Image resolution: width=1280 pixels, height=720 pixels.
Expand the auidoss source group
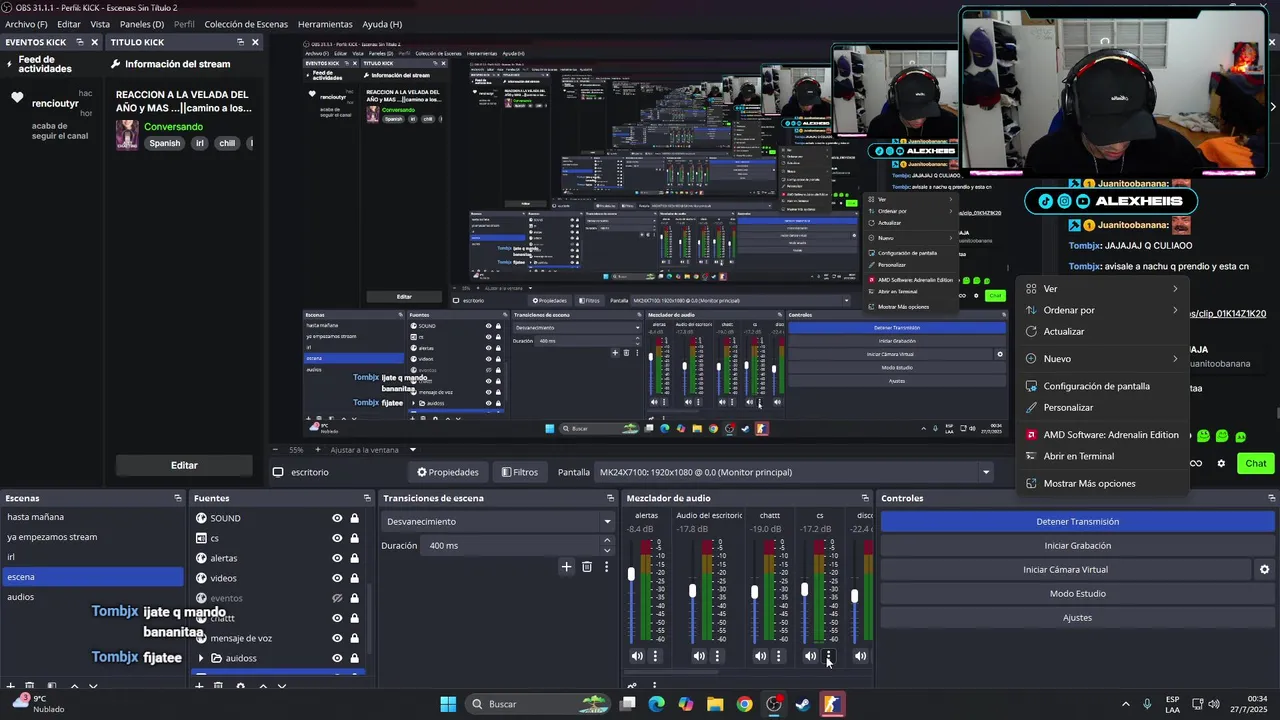(x=201, y=658)
